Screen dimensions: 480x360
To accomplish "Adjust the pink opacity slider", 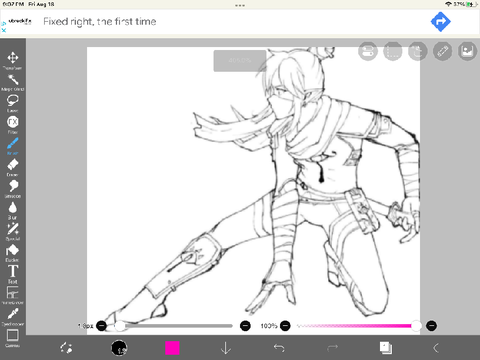I will pyautogui.click(x=358, y=326).
